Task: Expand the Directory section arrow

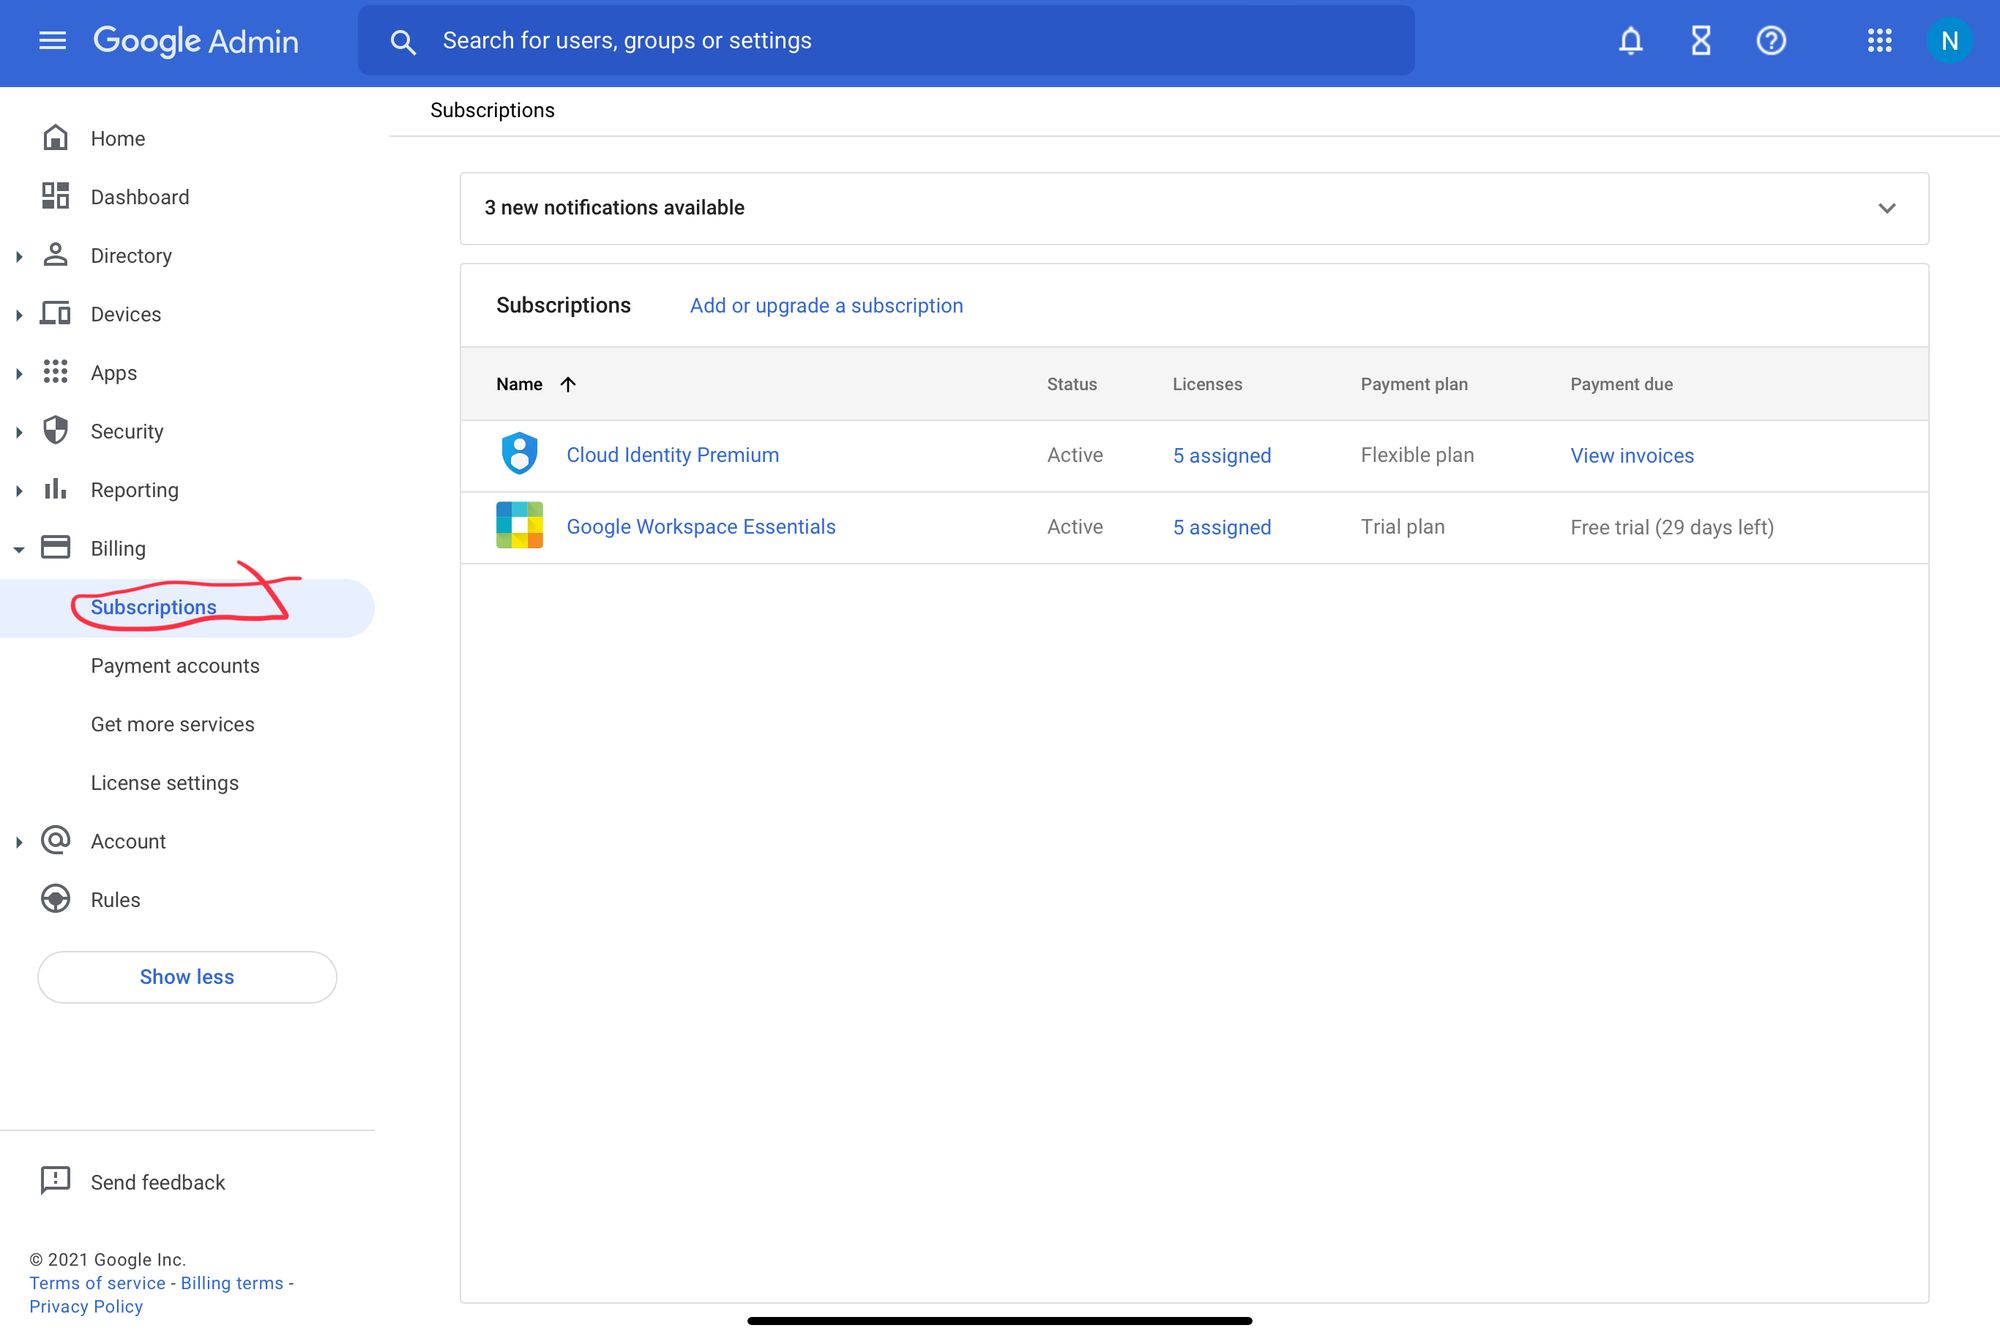Action: pyautogui.click(x=19, y=256)
